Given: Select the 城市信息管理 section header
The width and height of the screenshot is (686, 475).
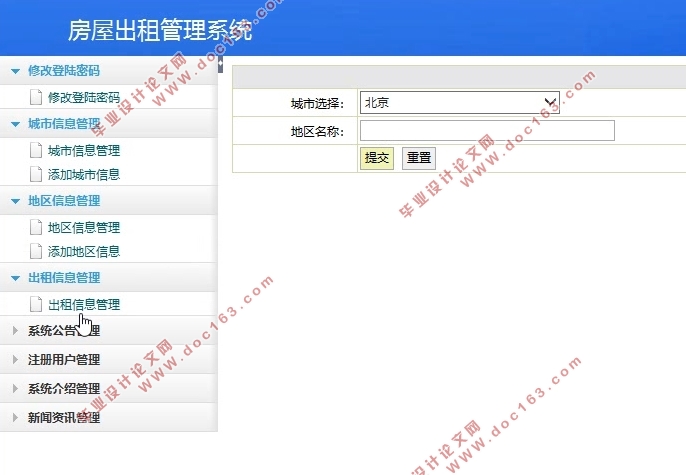Looking at the screenshot, I should point(108,124).
